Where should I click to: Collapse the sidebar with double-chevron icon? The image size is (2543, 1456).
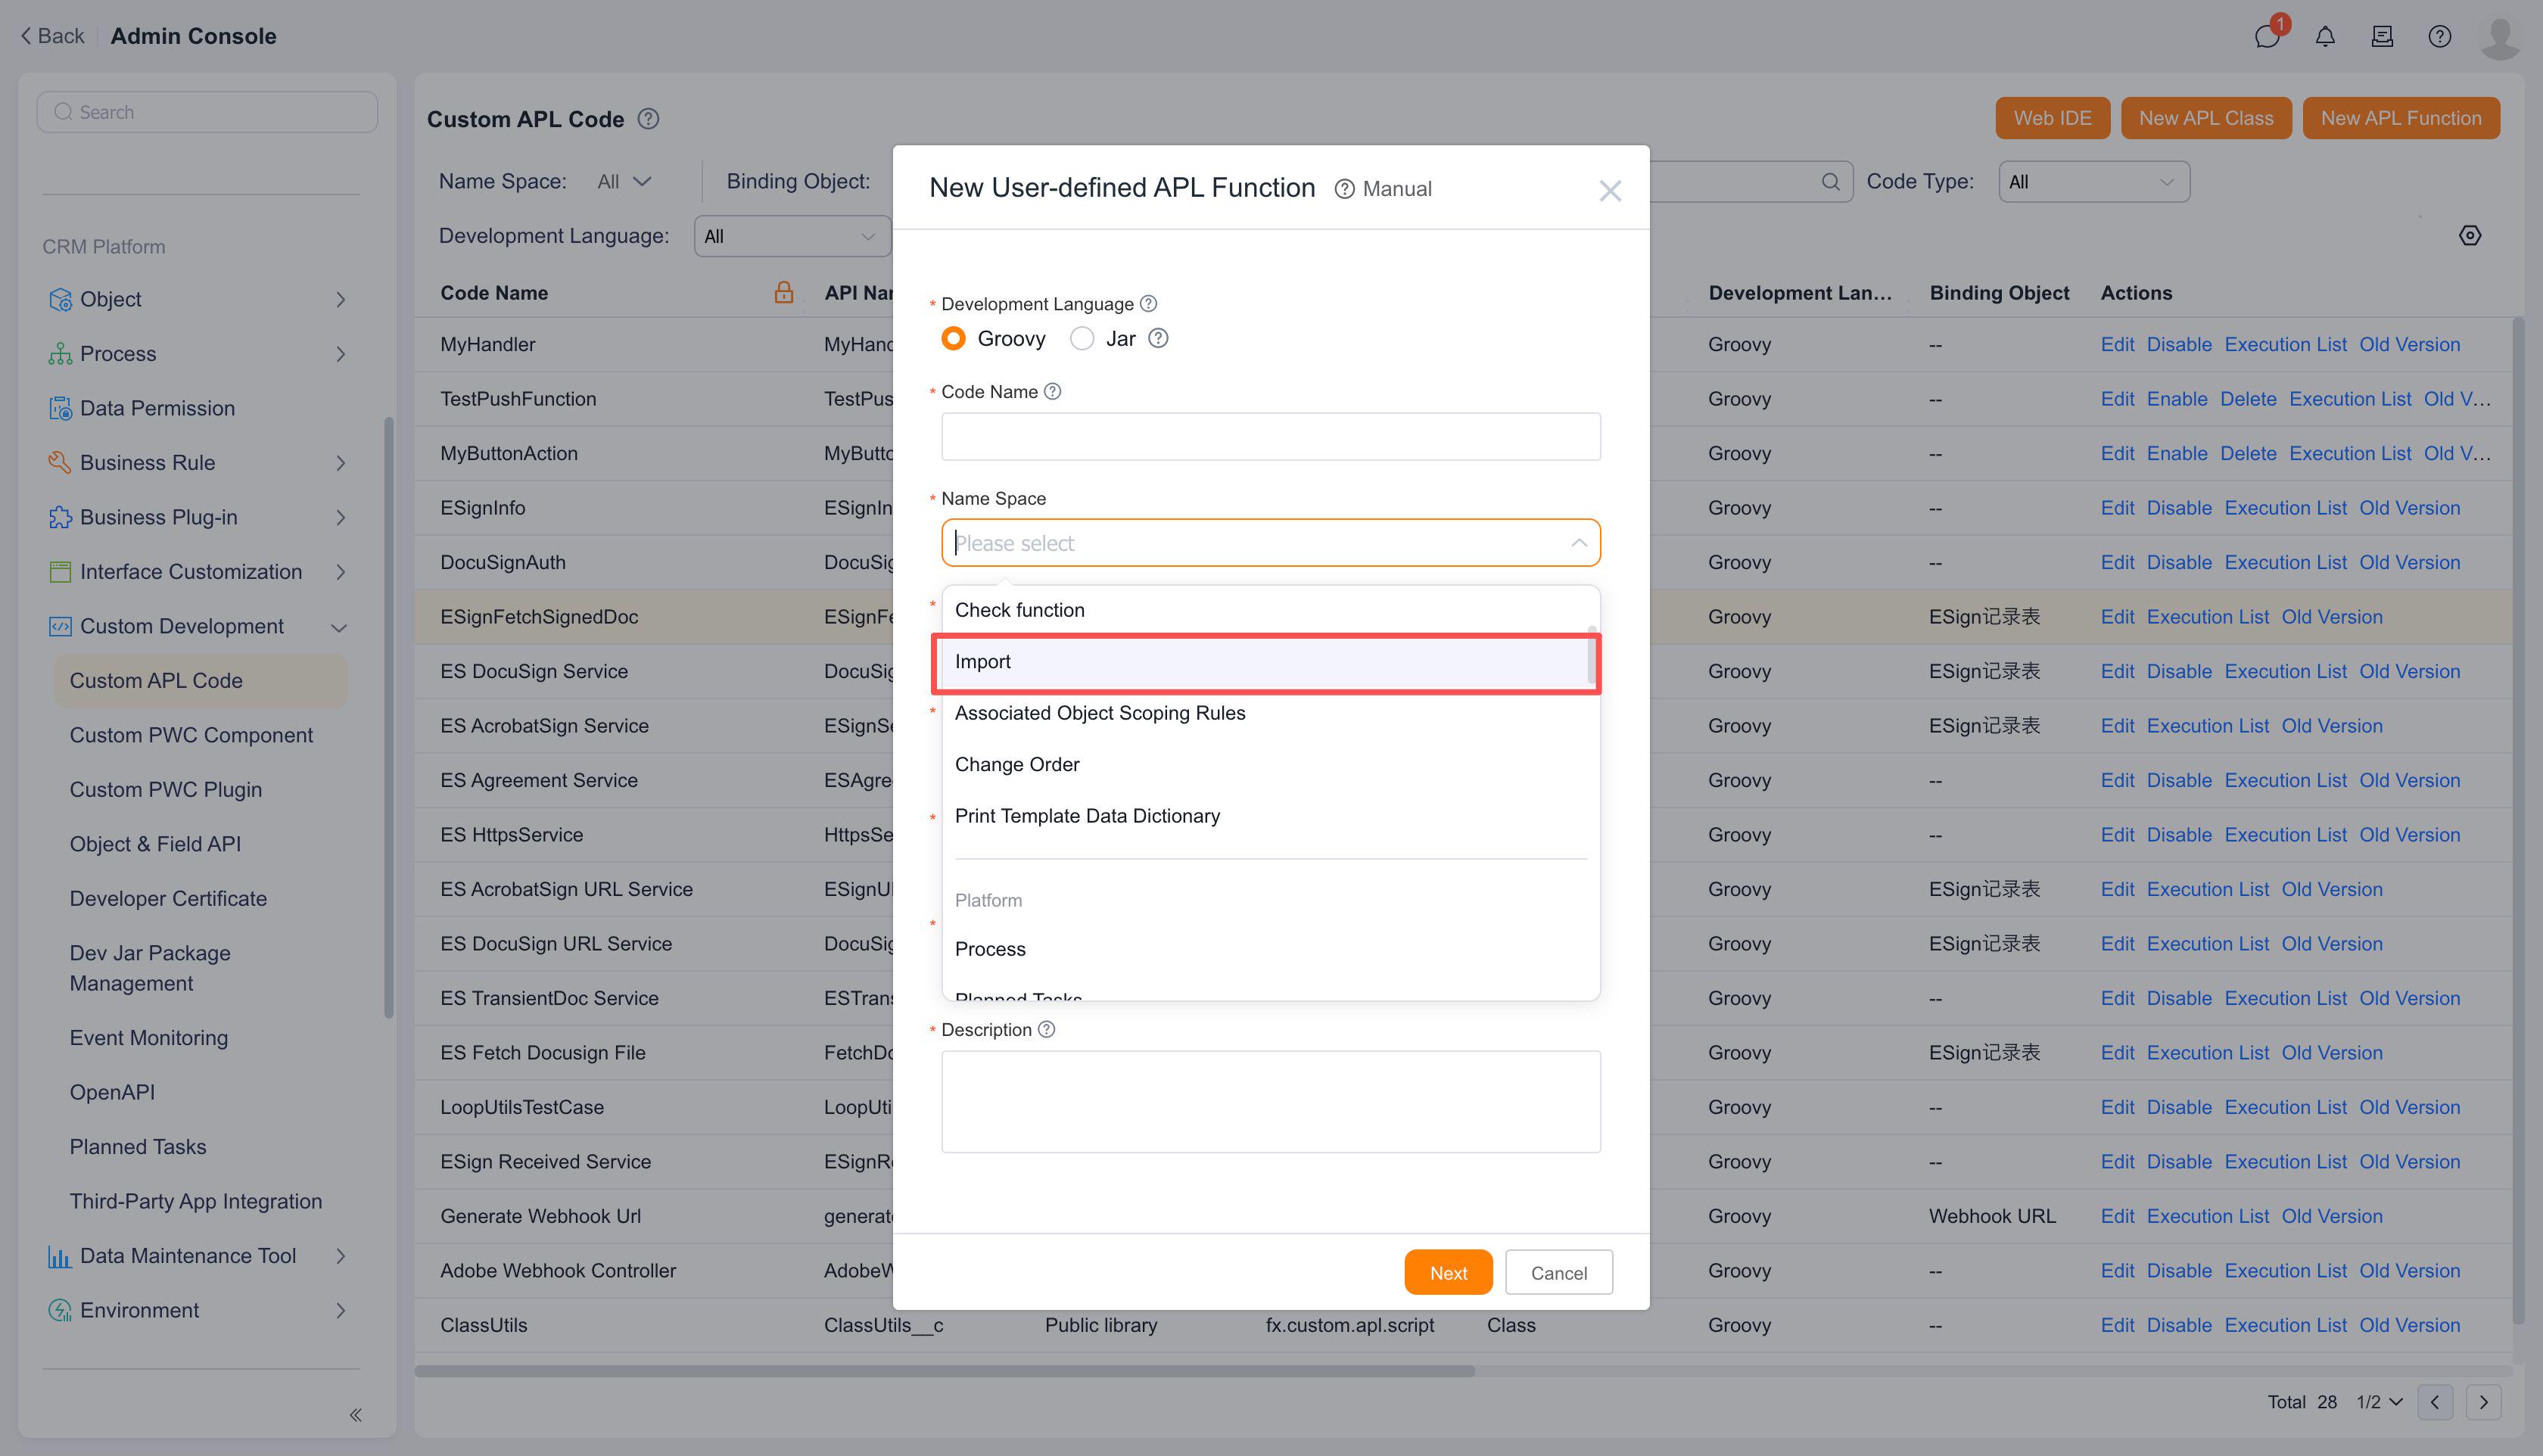click(355, 1414)
